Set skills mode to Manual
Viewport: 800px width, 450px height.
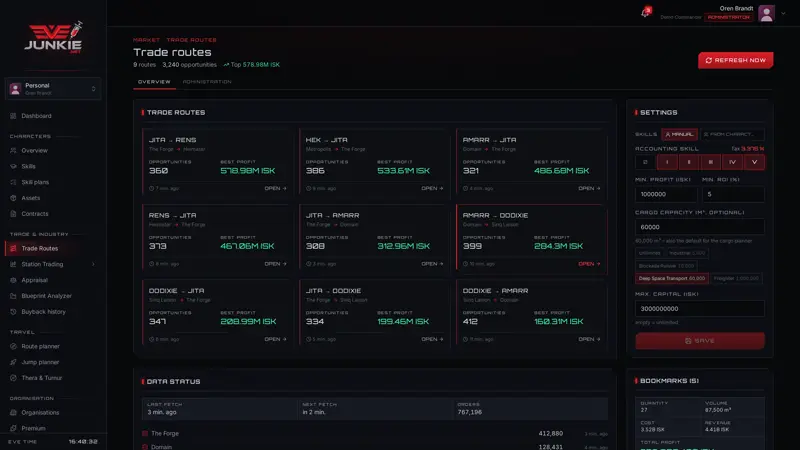(680, 134)
